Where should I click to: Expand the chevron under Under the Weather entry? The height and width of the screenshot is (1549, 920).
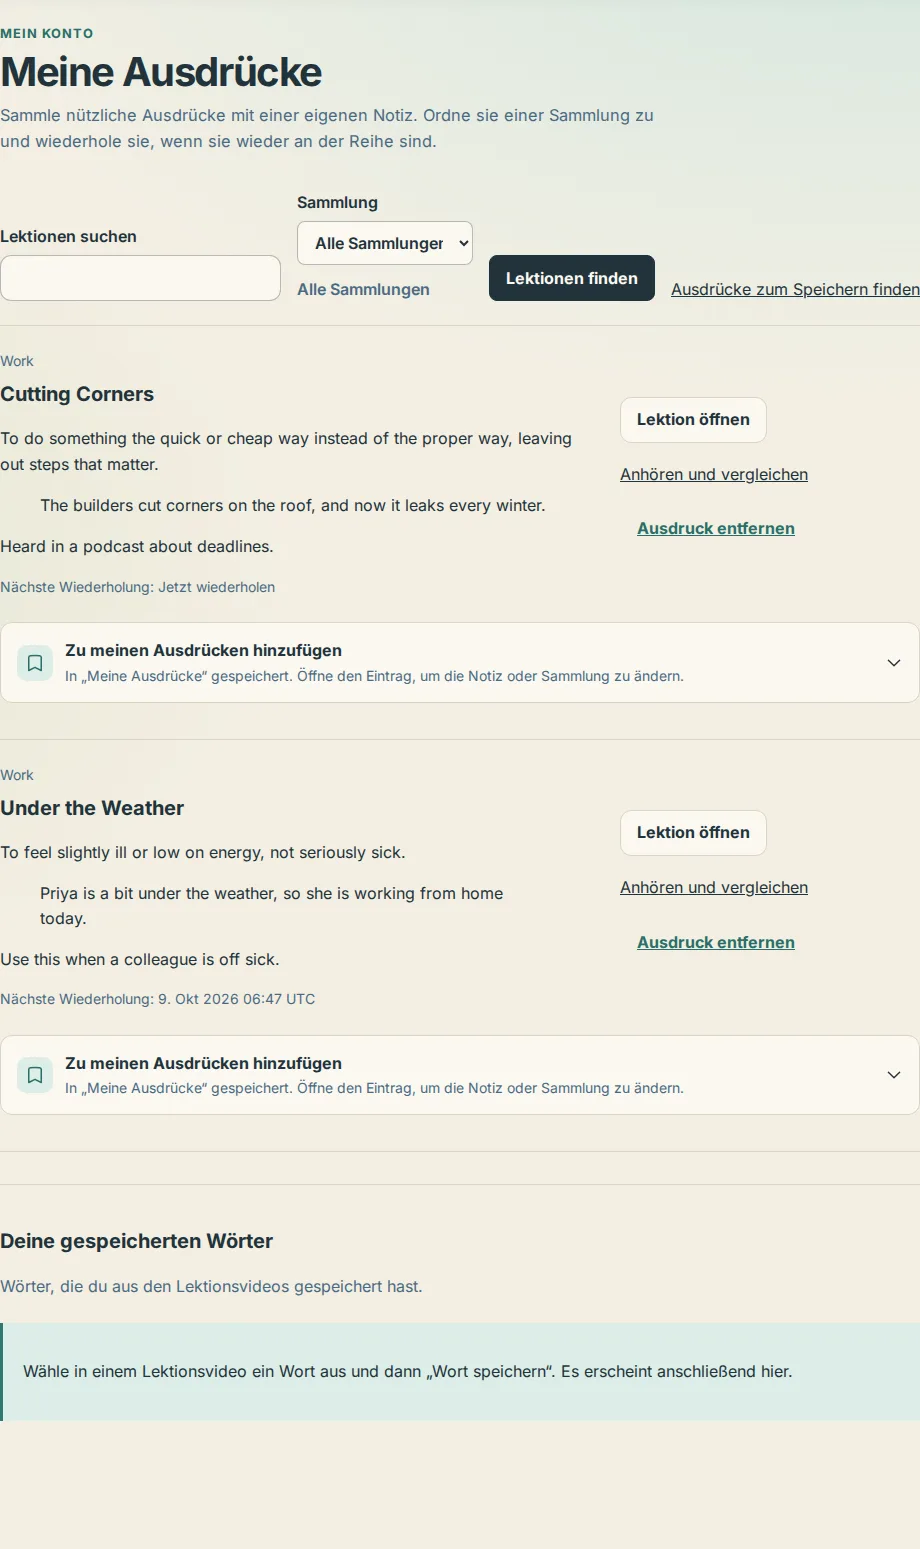coord(894,1075)
